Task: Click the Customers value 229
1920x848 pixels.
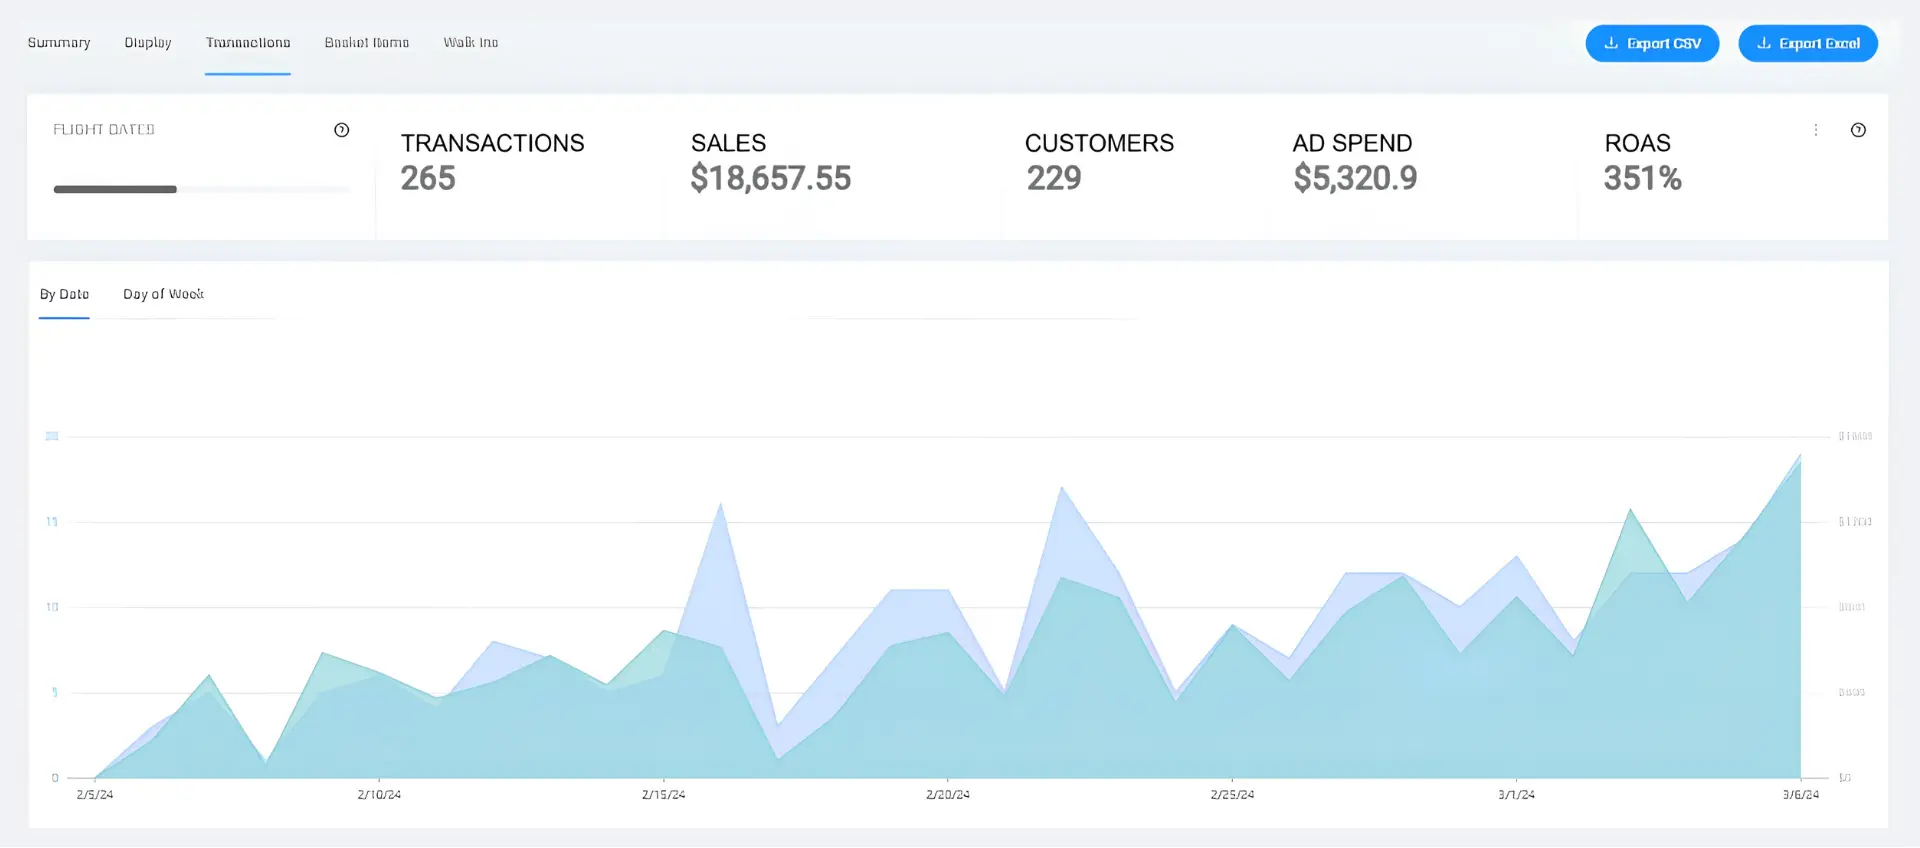Action: (x=1054, y=178)
